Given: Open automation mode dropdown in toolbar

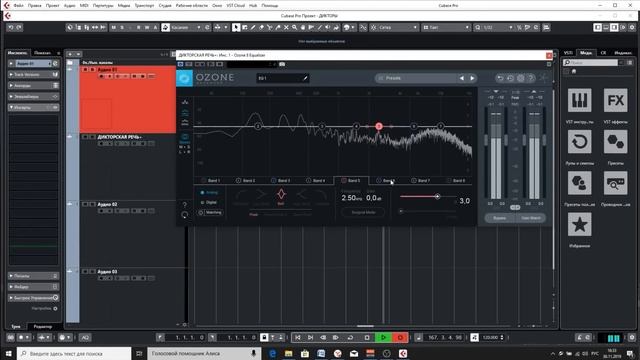Looking at the screenshot, I should click(x=186, y=27).
